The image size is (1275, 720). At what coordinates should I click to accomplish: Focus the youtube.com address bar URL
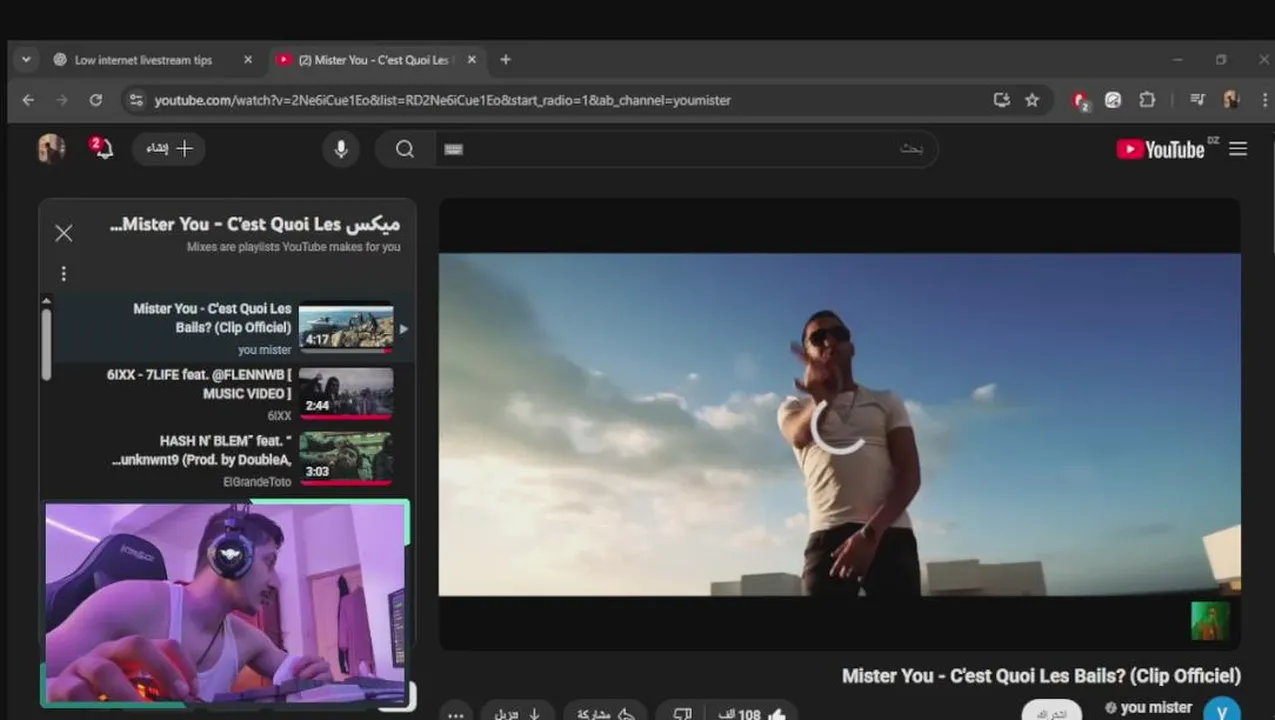coord(442,100)
